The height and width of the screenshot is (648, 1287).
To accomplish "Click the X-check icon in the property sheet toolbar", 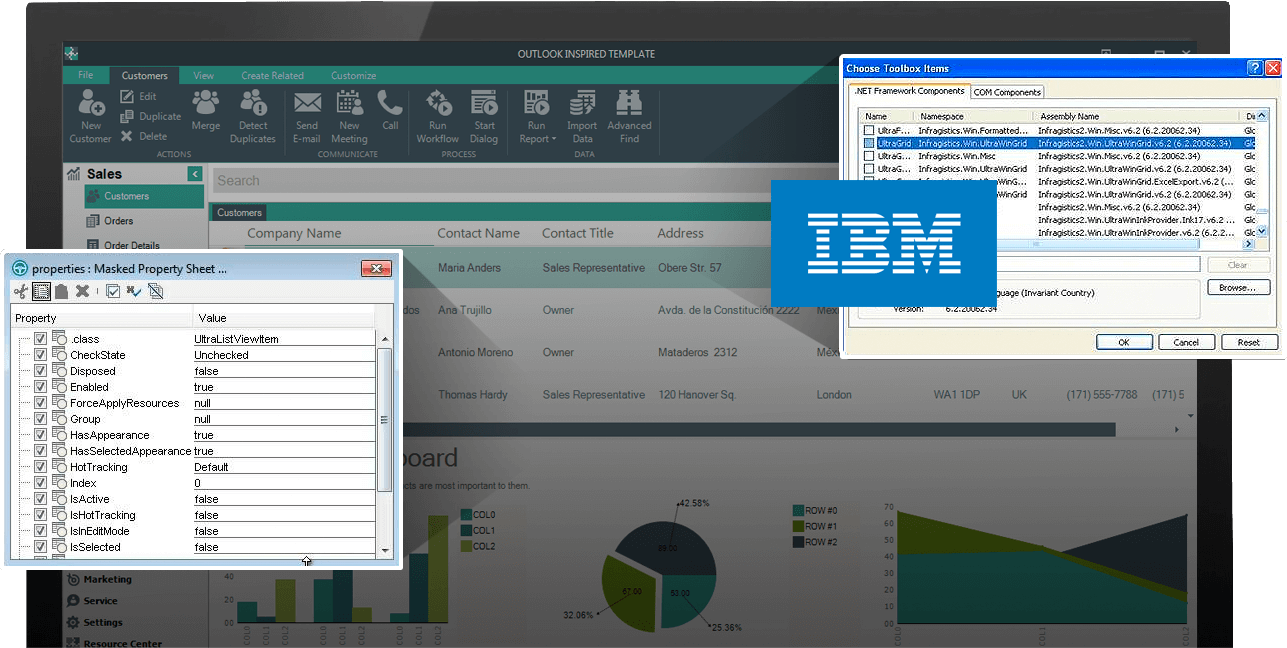I will [134, 291].
